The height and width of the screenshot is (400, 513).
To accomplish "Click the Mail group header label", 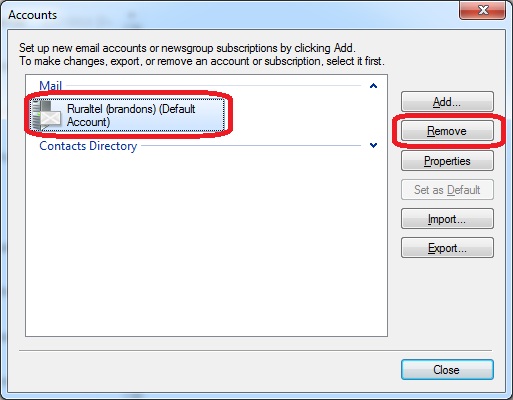I will point(50,86).
